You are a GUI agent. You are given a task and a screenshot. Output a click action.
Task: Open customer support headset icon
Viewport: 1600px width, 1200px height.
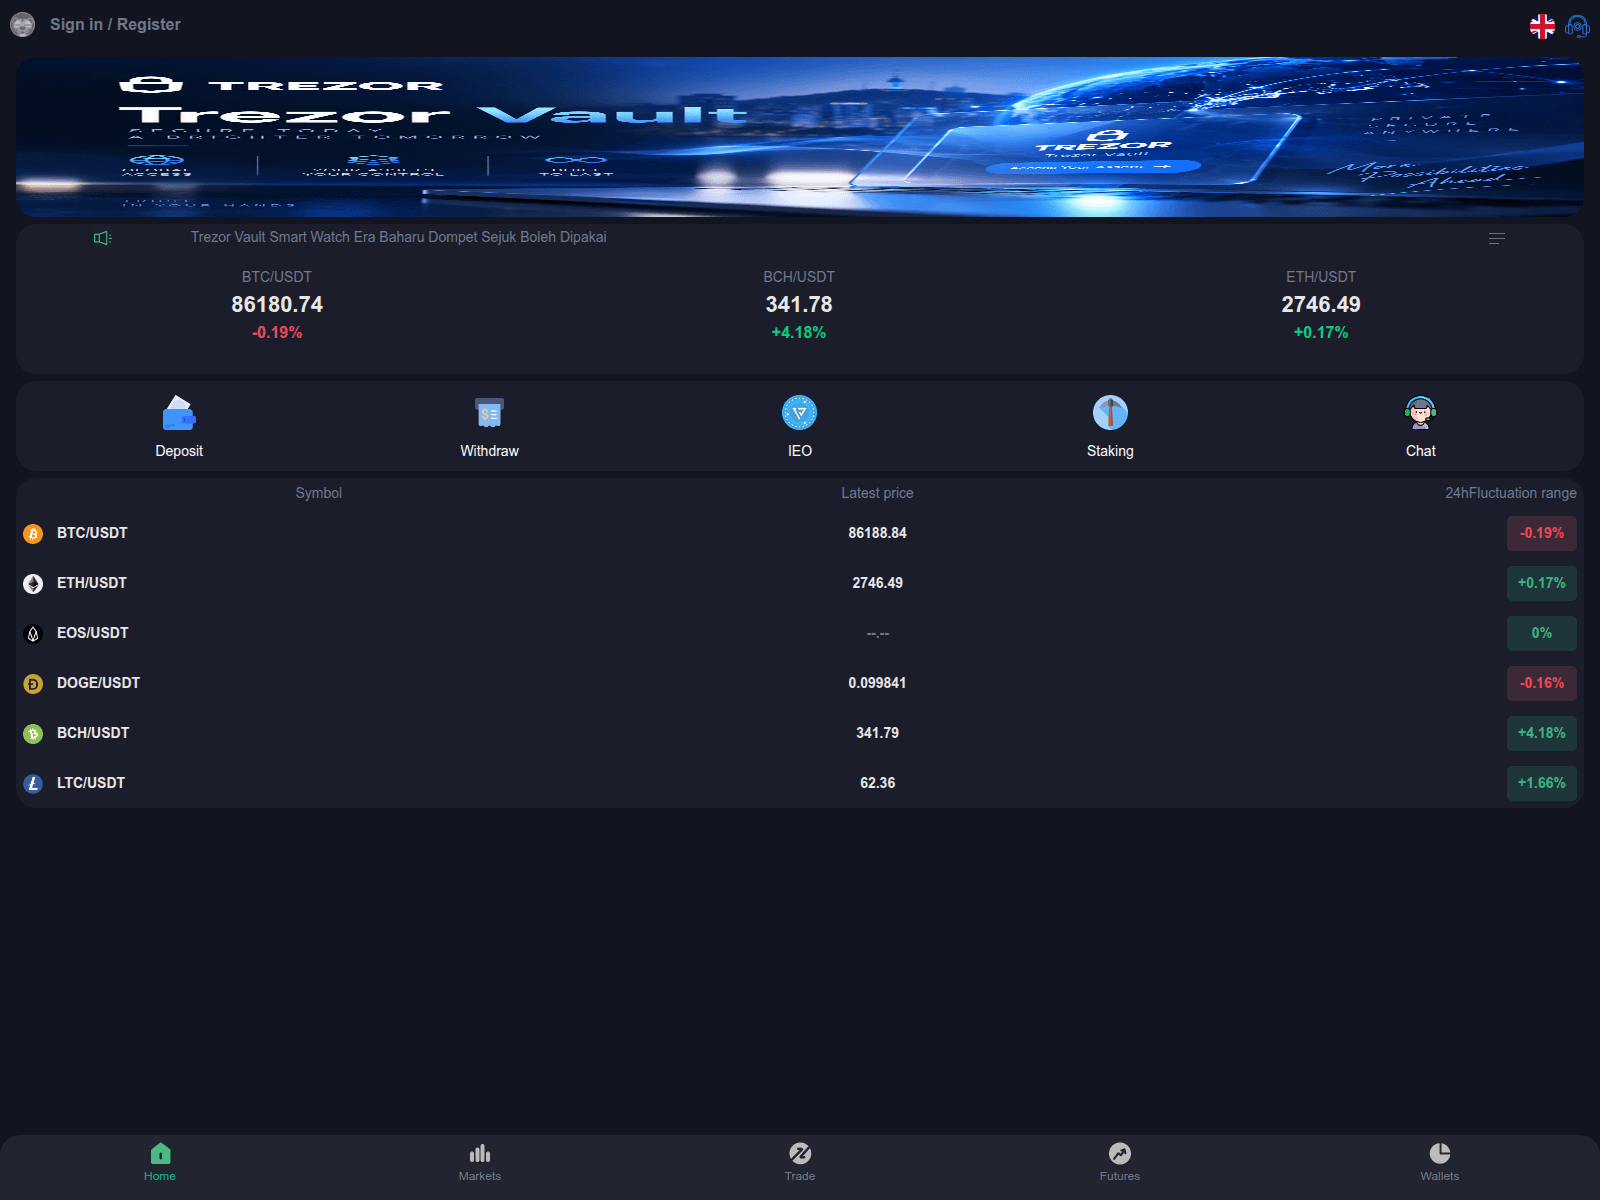pyautogui.click(x=1577, y=26)
